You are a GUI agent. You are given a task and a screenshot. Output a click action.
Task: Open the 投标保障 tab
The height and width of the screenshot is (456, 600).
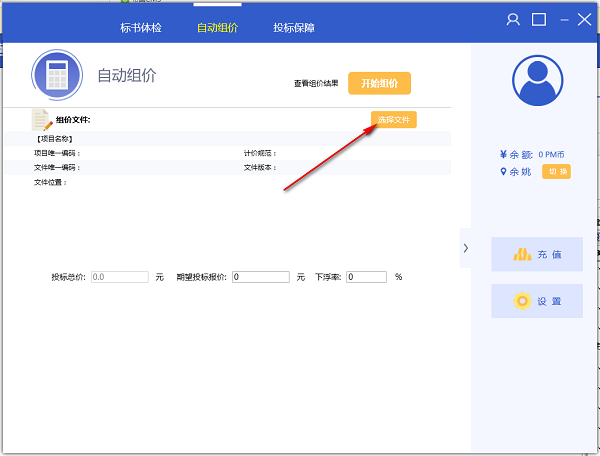293,28
